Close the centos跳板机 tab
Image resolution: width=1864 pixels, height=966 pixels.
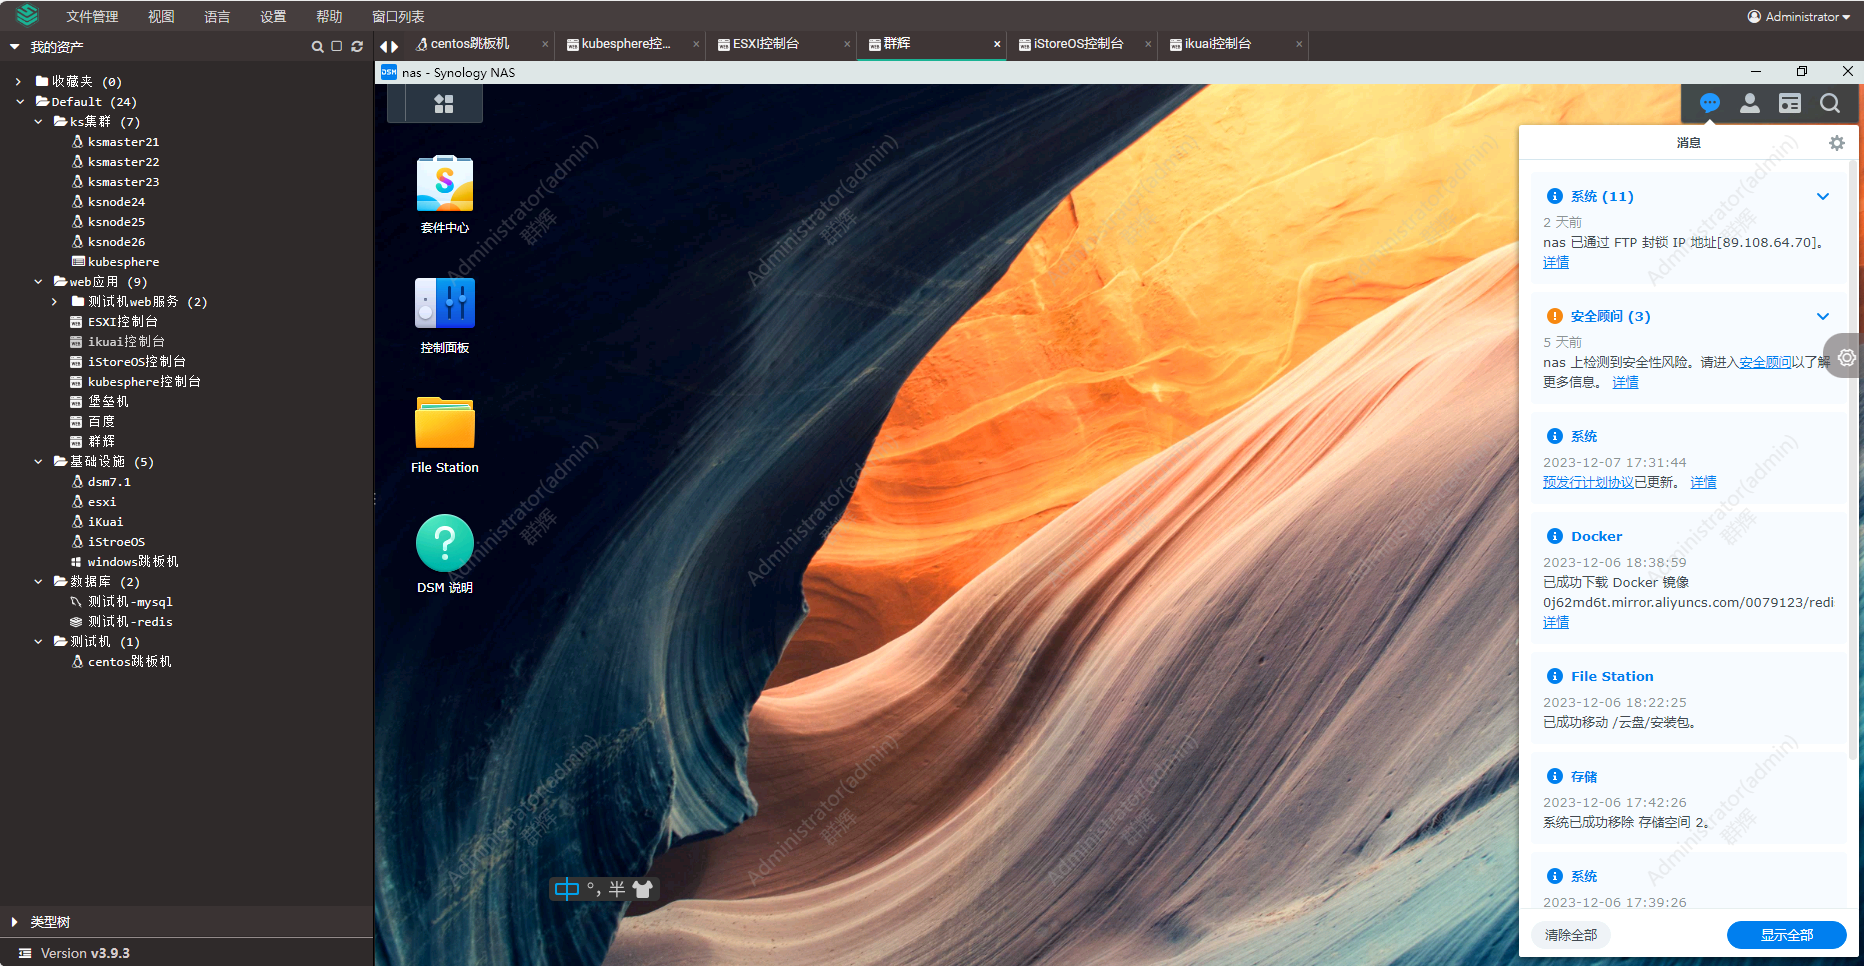pyautogui.click(x=545, y=44)
